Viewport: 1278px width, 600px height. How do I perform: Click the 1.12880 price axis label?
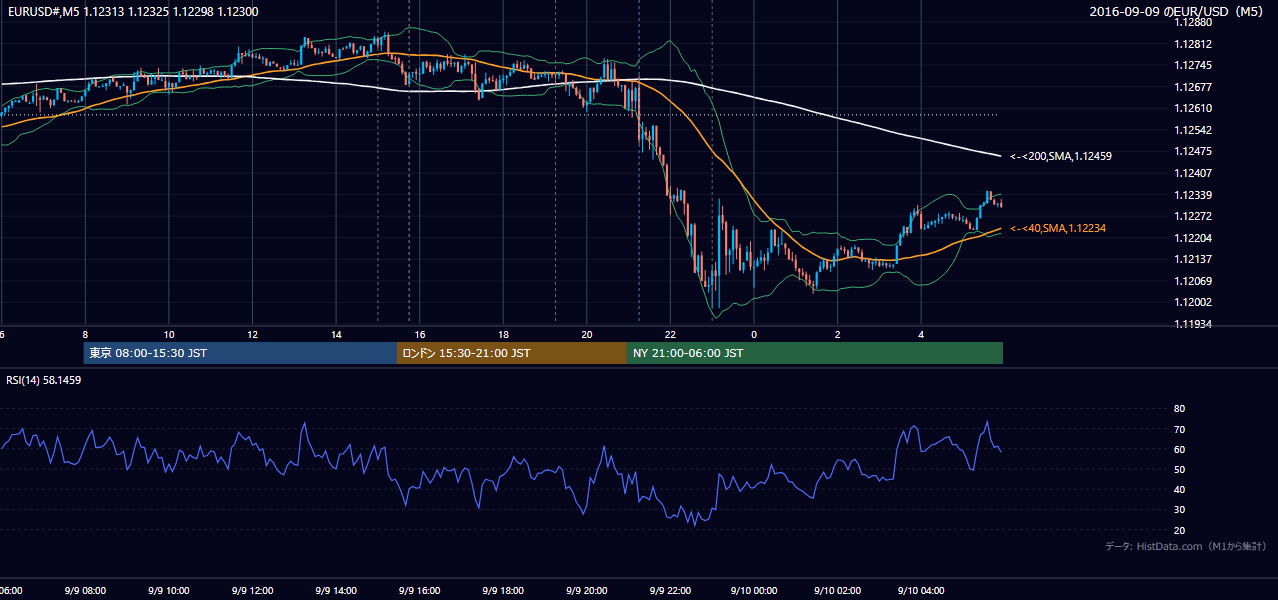pyautogui.click(x=1195, y=22)
